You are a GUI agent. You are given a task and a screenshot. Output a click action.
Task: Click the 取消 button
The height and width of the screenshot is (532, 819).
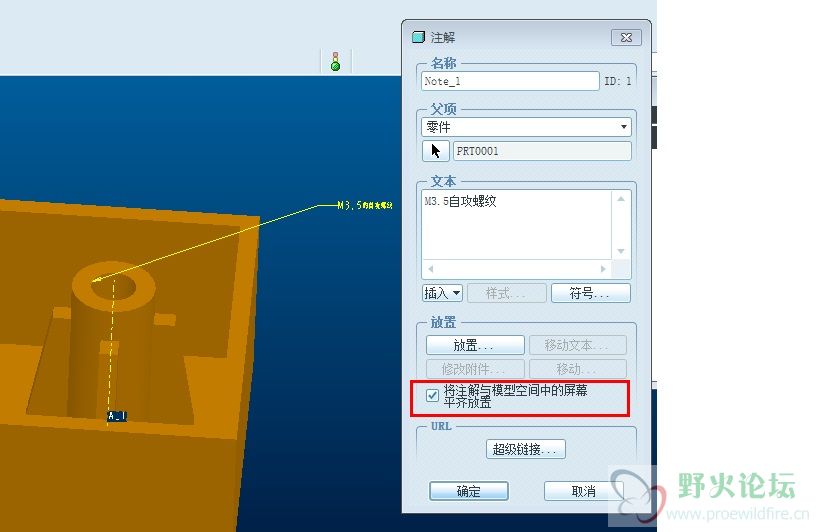coord(583,491)
